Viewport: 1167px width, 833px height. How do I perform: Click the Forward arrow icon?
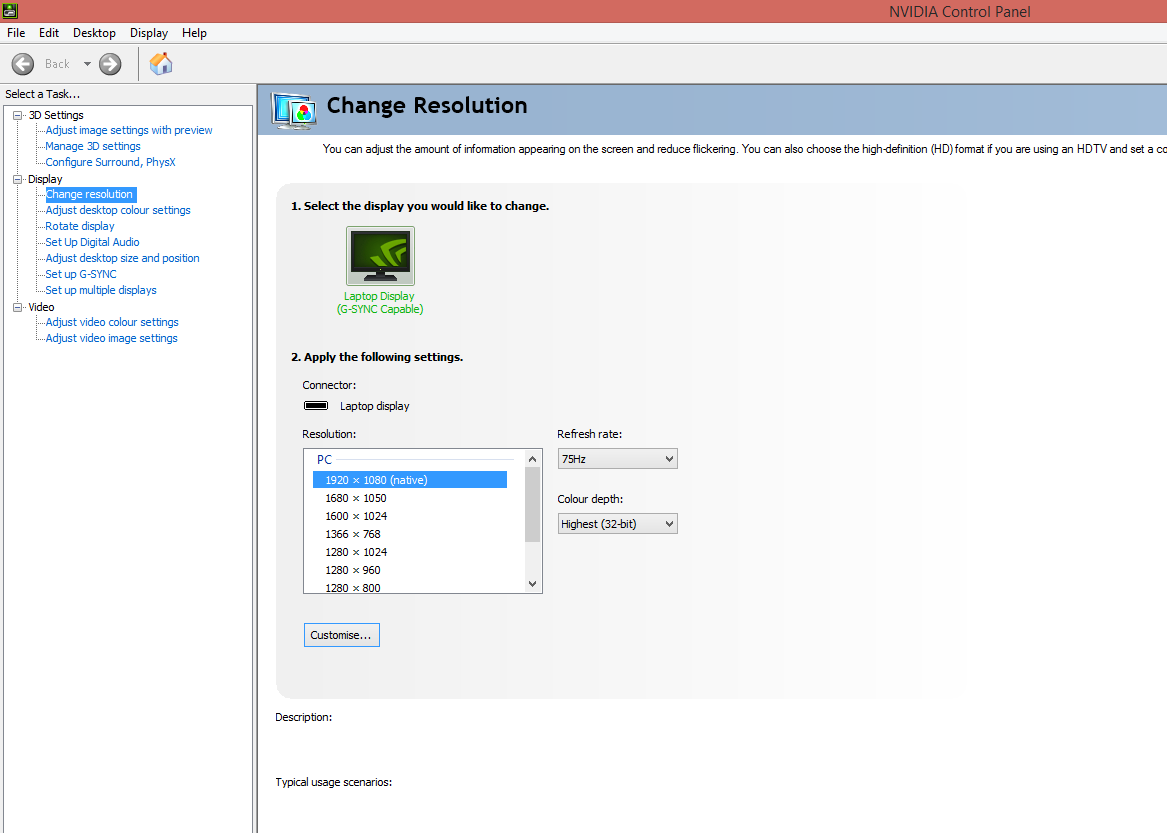tap(110, 64)
